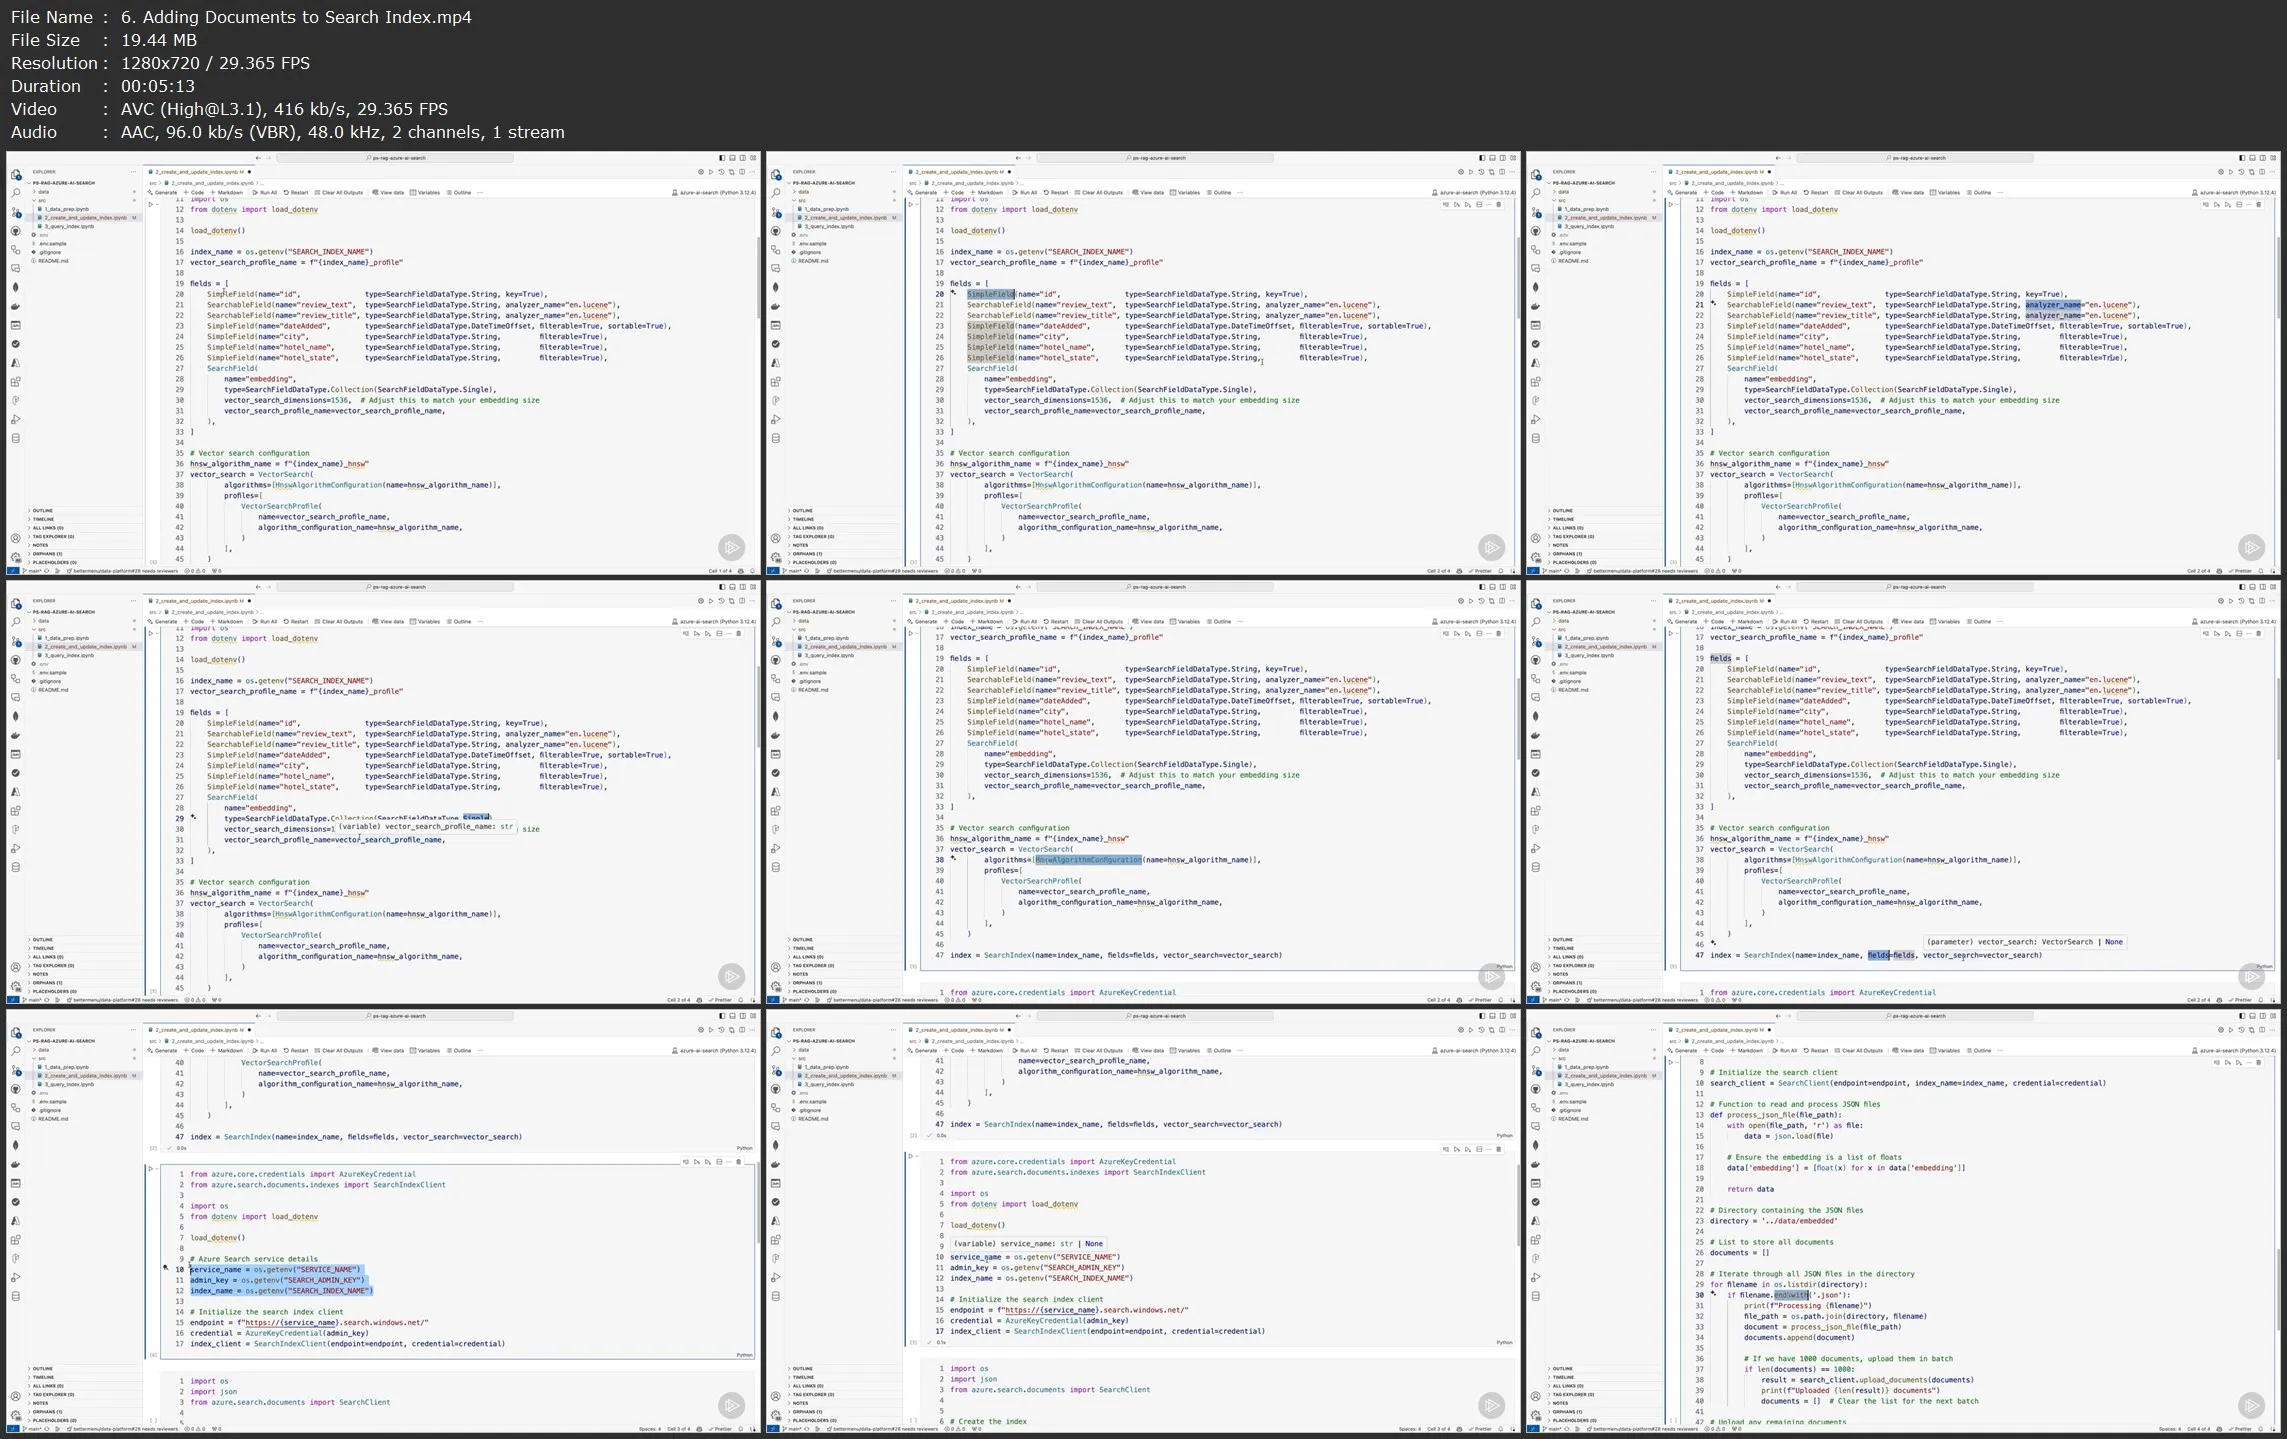This screenshot has height=1439, width=2287.
Task: Select 2_create_and_update_index.ipynb tab in top-left frame
Action: tap(198, 172)
